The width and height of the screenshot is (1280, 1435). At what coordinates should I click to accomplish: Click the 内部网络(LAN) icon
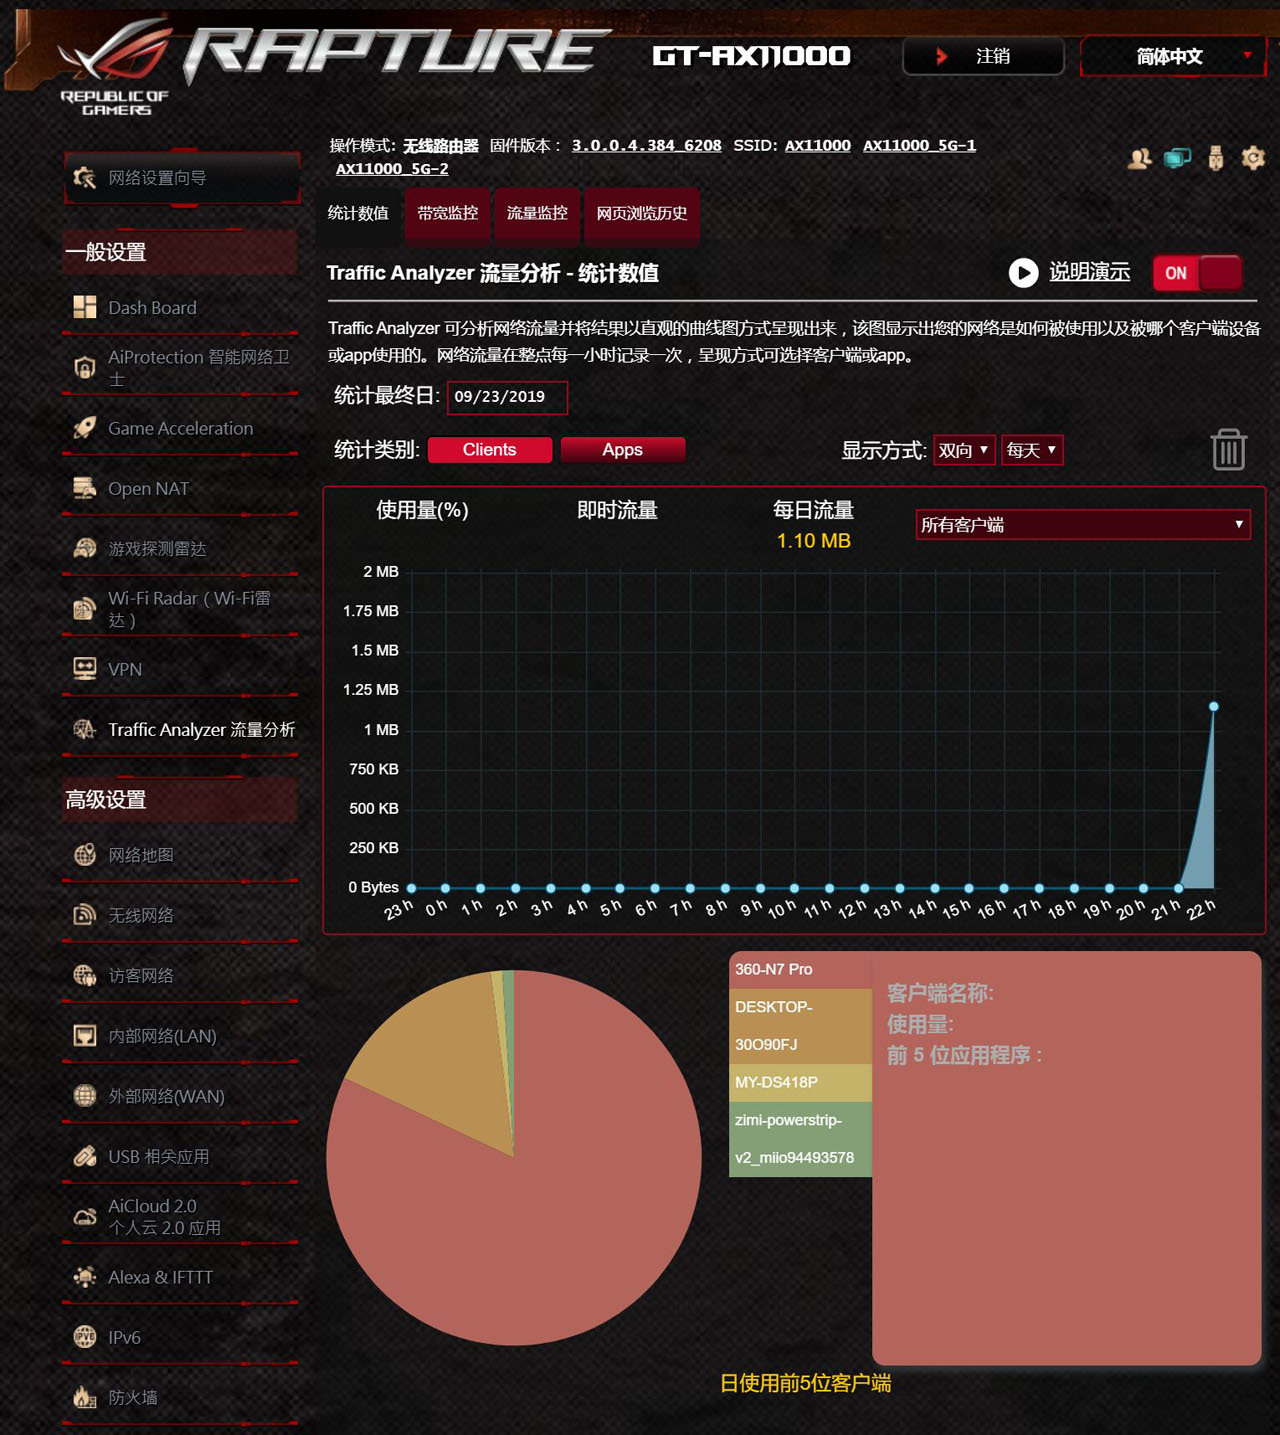(85, 1036)
